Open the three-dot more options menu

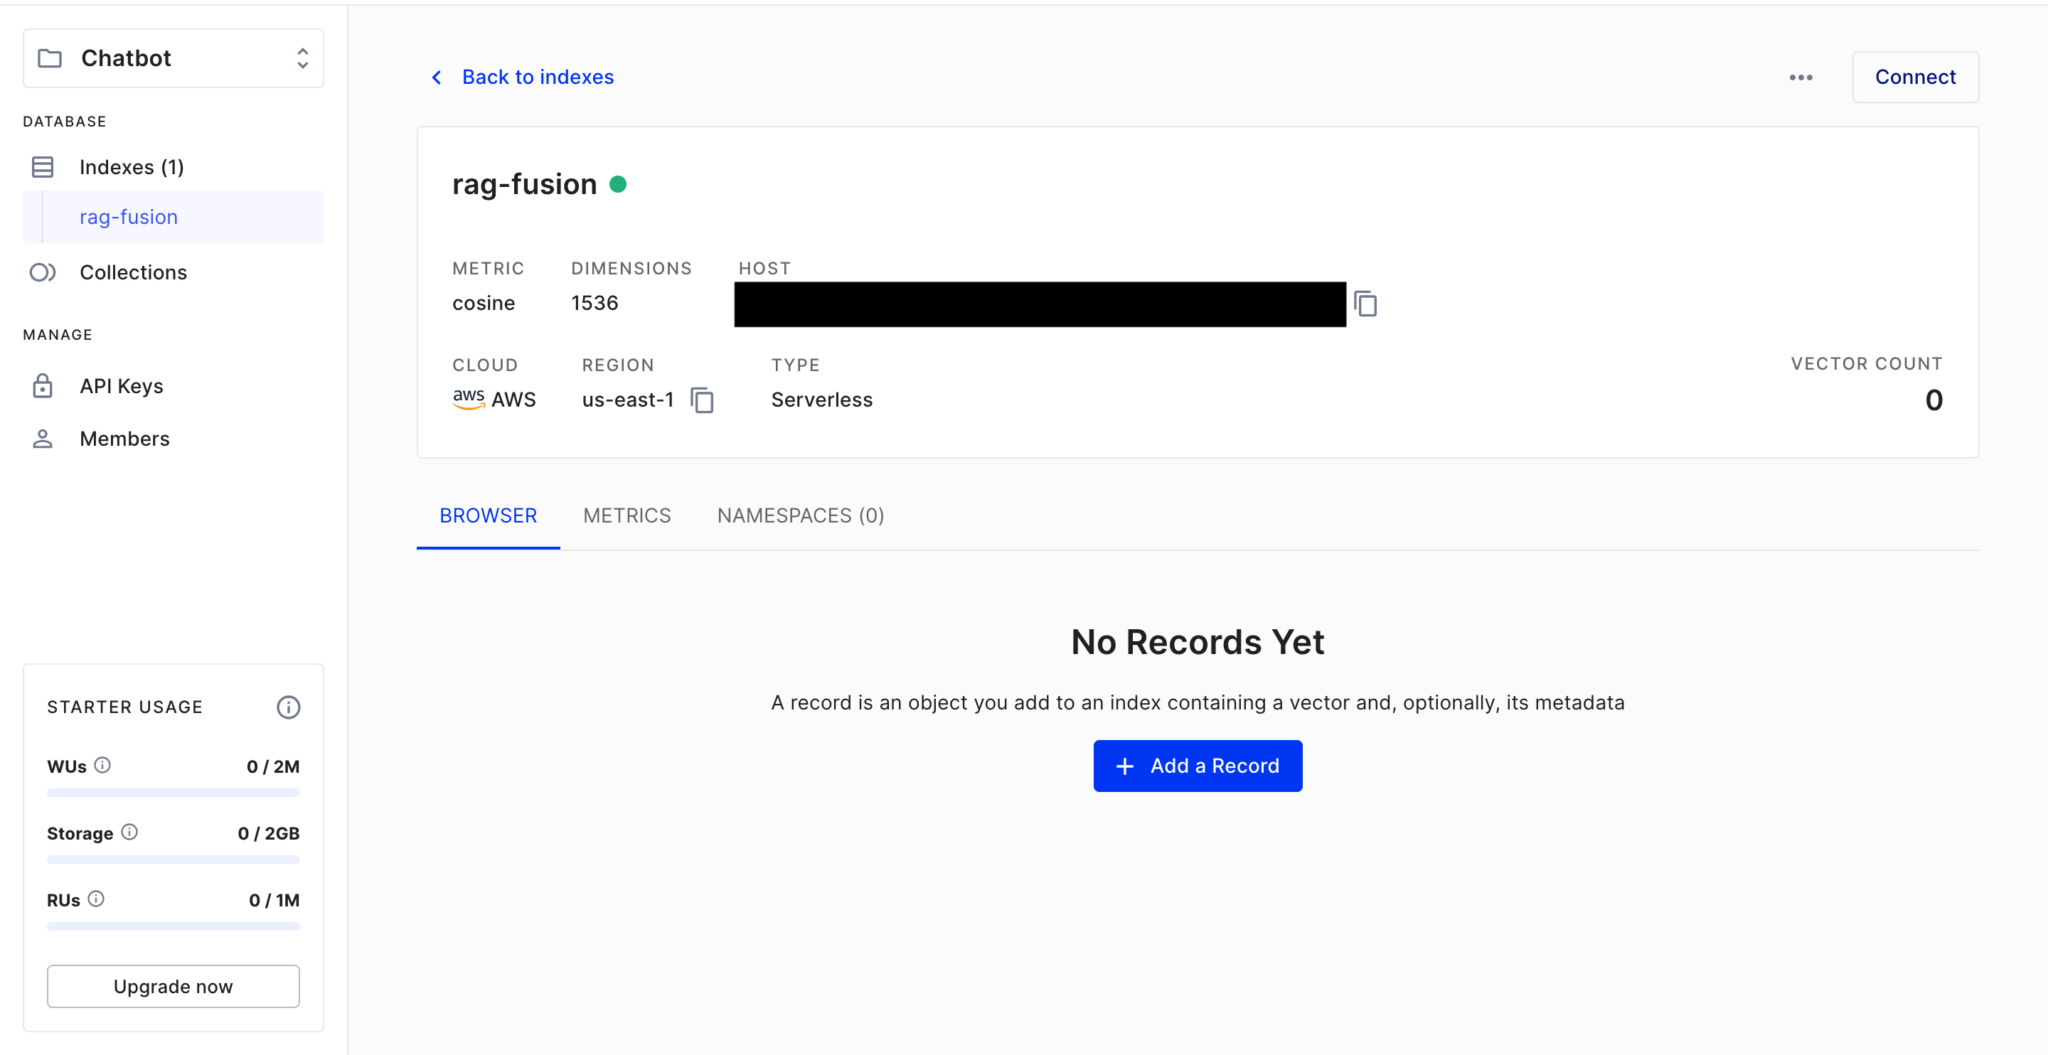tap(1801, 77)
